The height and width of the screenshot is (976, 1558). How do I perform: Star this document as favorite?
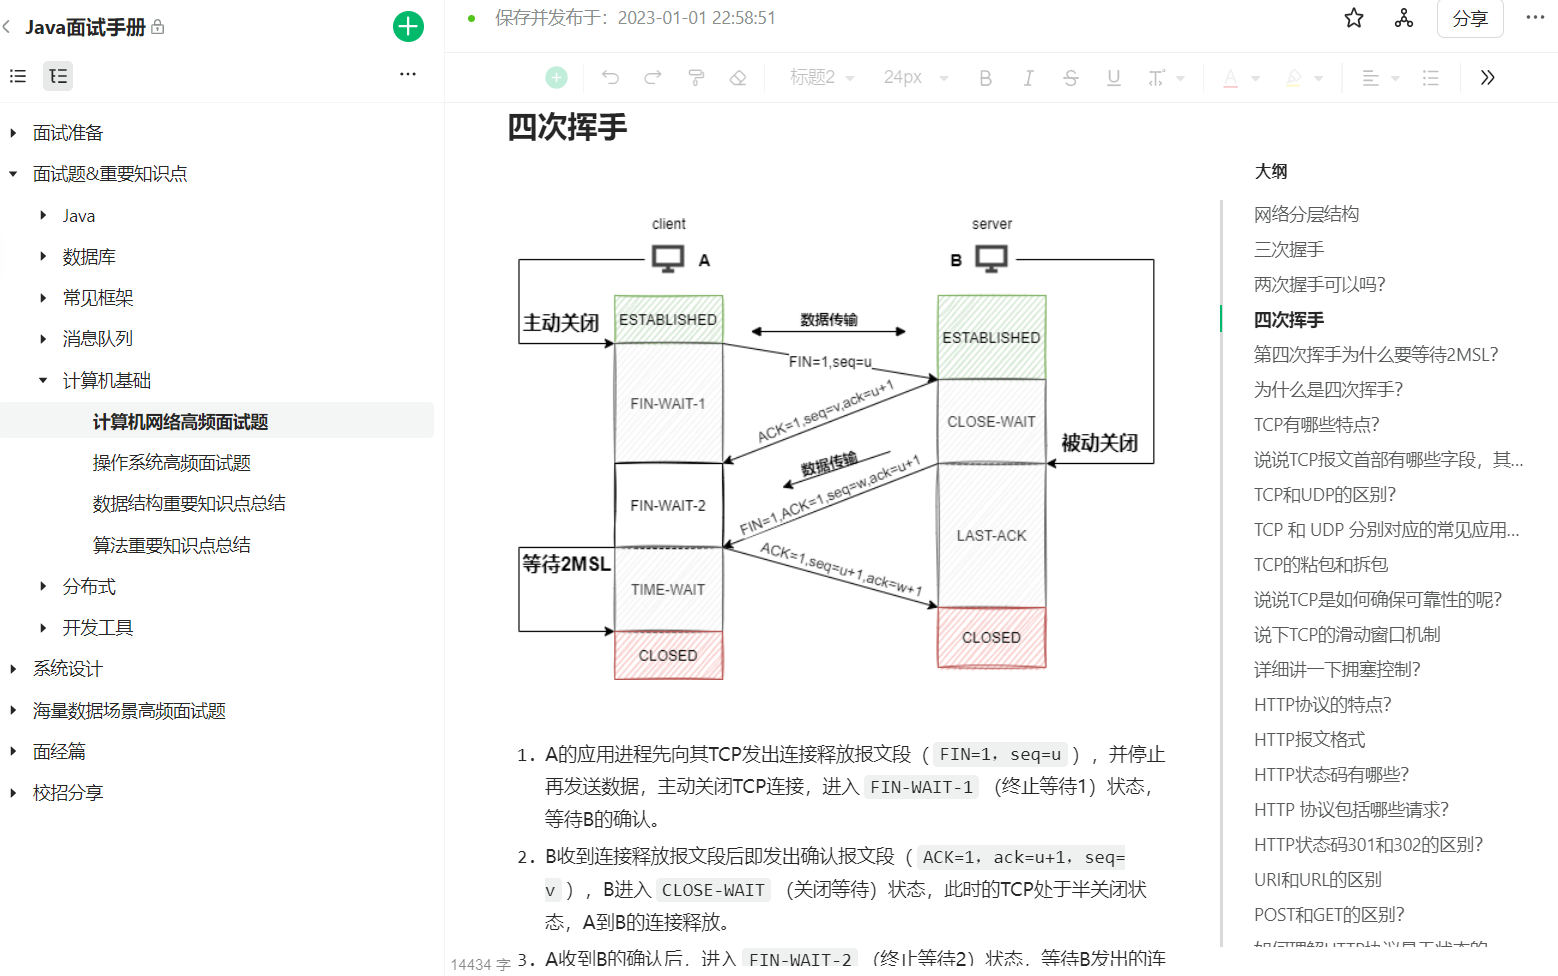1354,18
